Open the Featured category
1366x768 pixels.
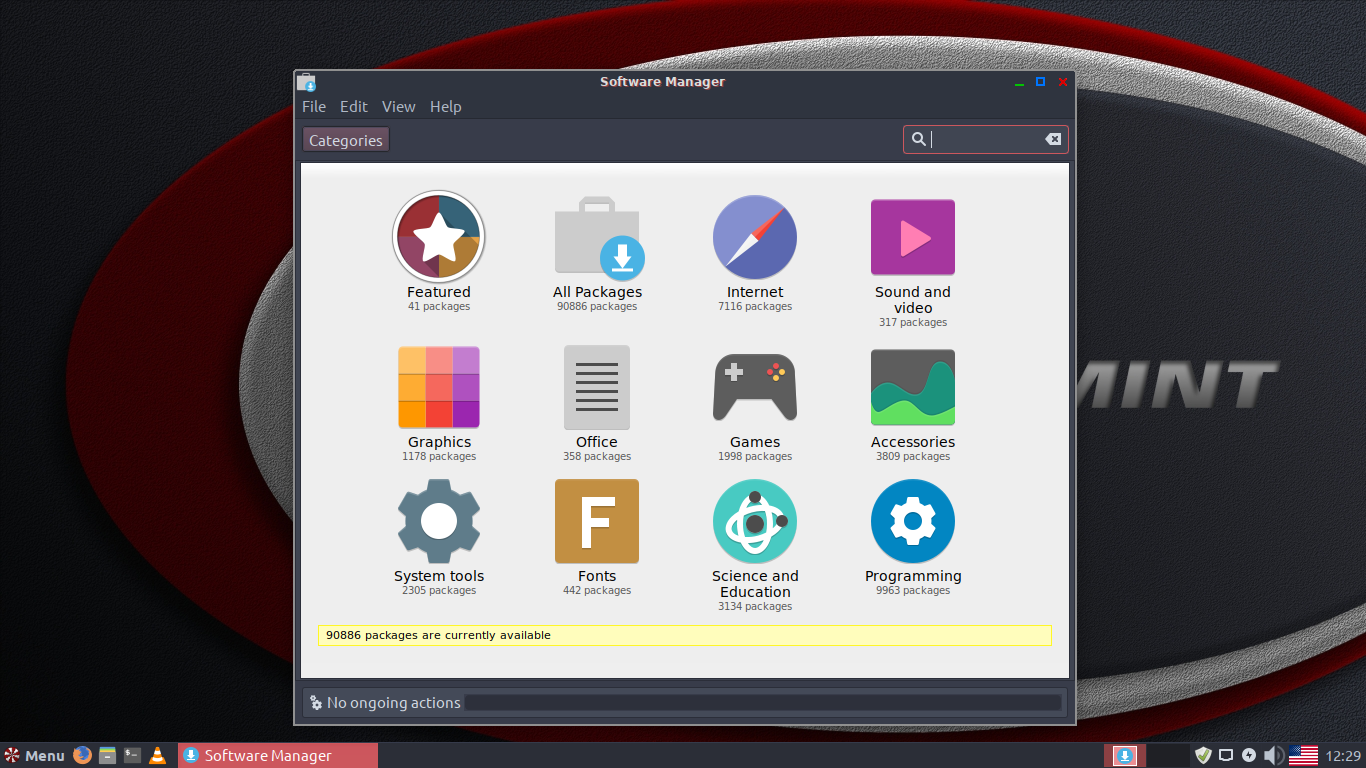click(439, 252)
